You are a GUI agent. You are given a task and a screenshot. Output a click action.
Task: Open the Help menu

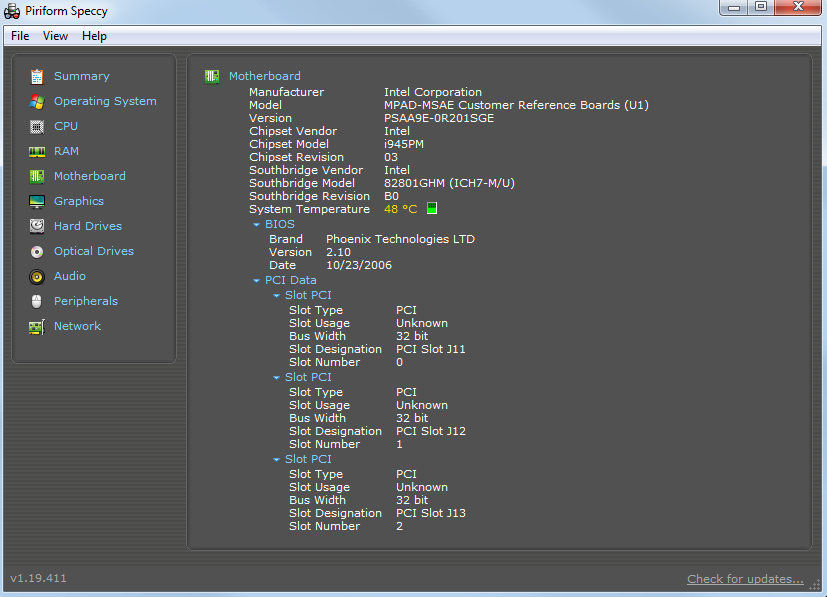(94, 36)
